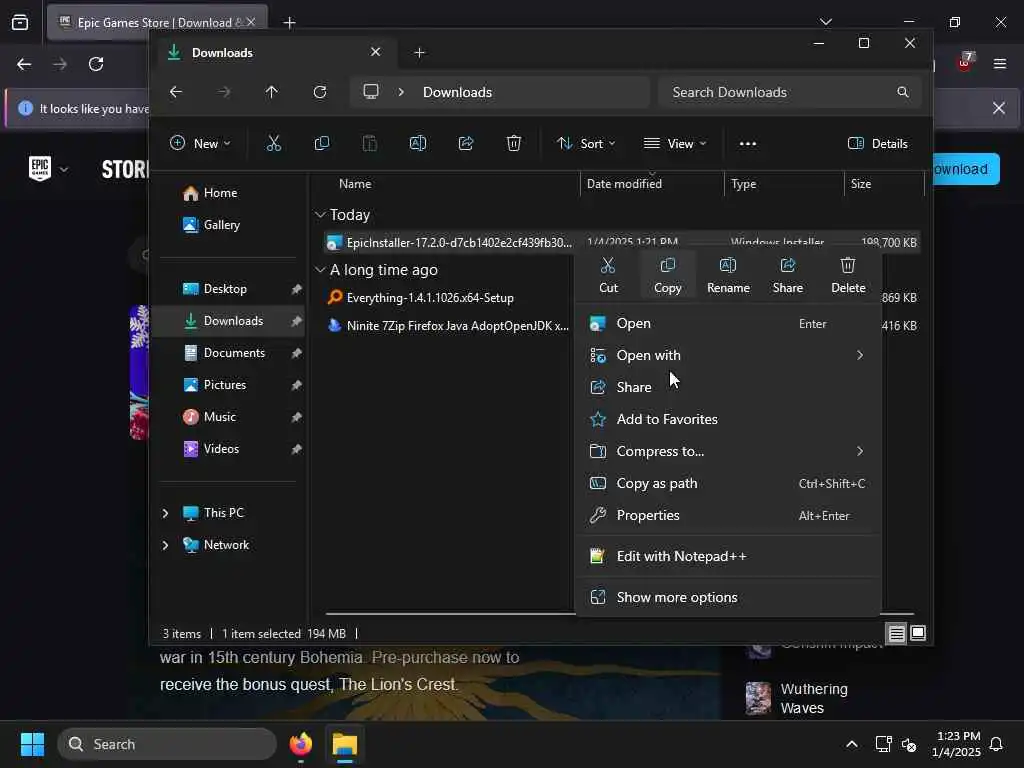Click the Rename icon in Explorer toolbar
Screen dimensions: 1024x768
(418, 143)
